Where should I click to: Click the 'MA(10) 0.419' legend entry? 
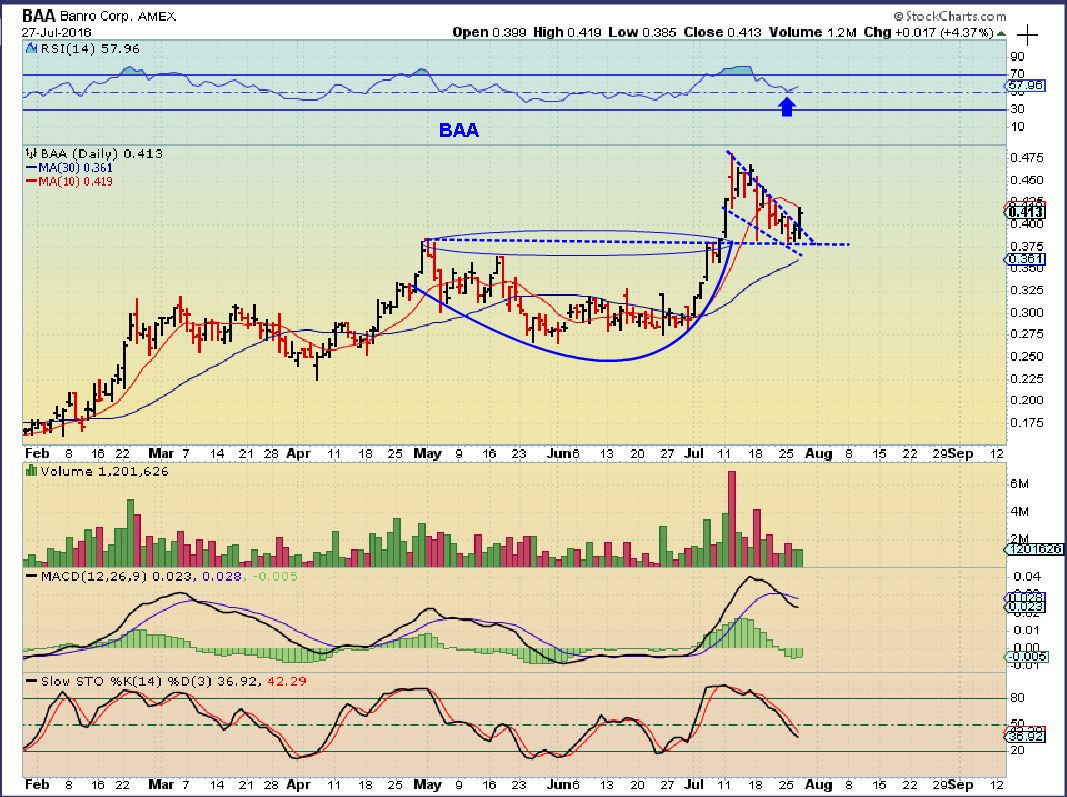pos(75,181)
